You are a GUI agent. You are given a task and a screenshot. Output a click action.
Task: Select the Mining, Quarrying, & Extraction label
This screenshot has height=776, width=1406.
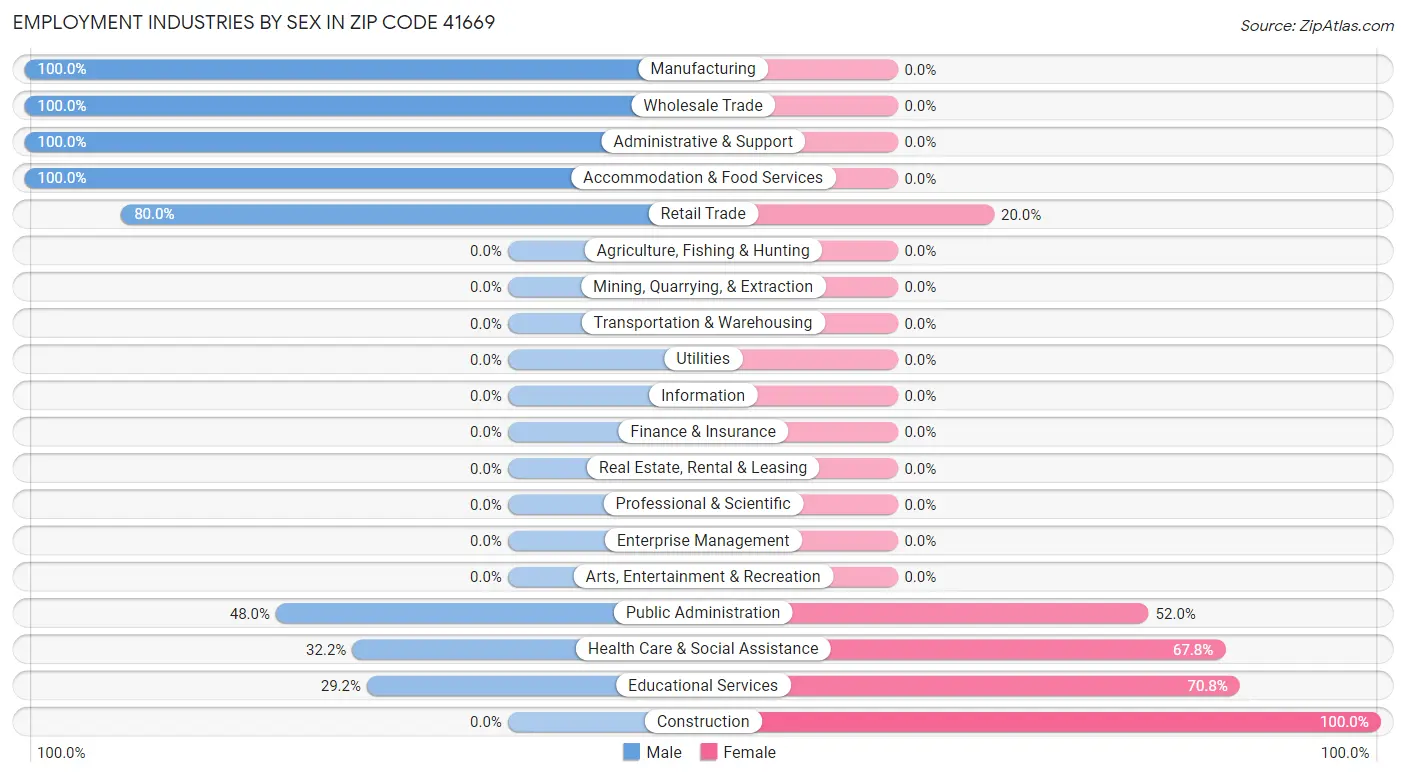[703, 287]
